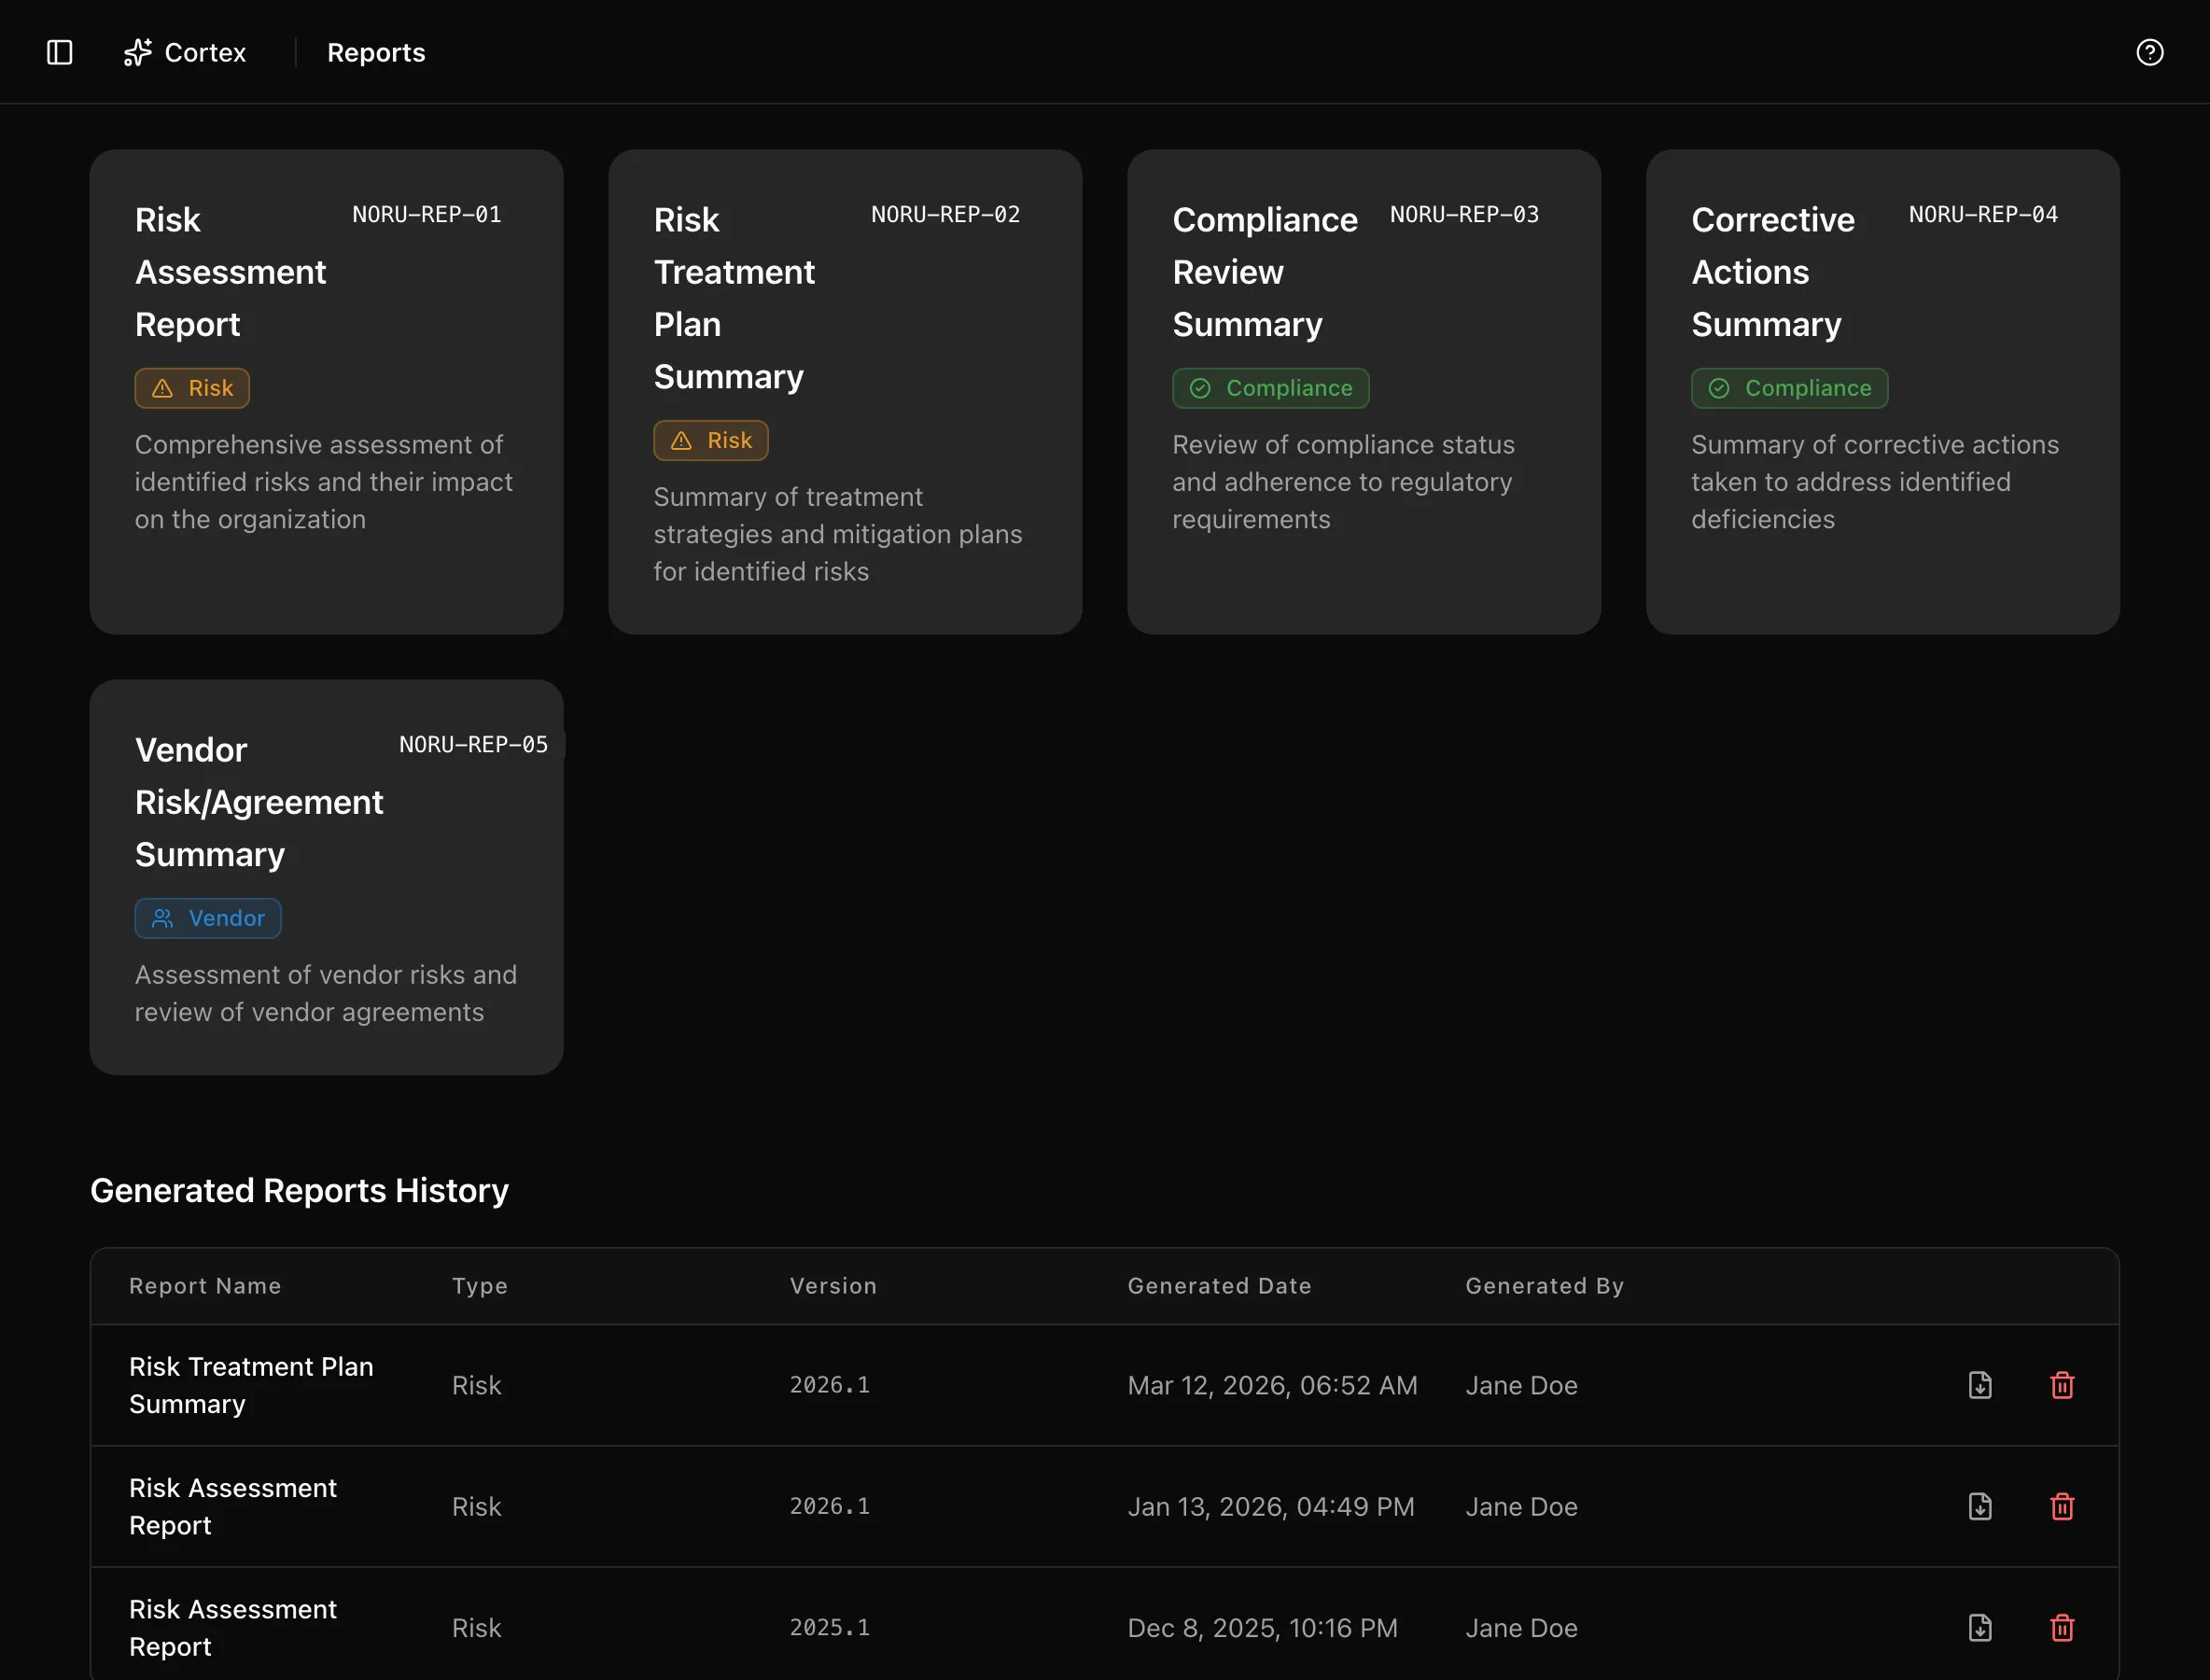The height and width of the screenshot is (1680, 2210).
Task: Select the NORU-REP-05 identifier
Action: click(474, 744)
